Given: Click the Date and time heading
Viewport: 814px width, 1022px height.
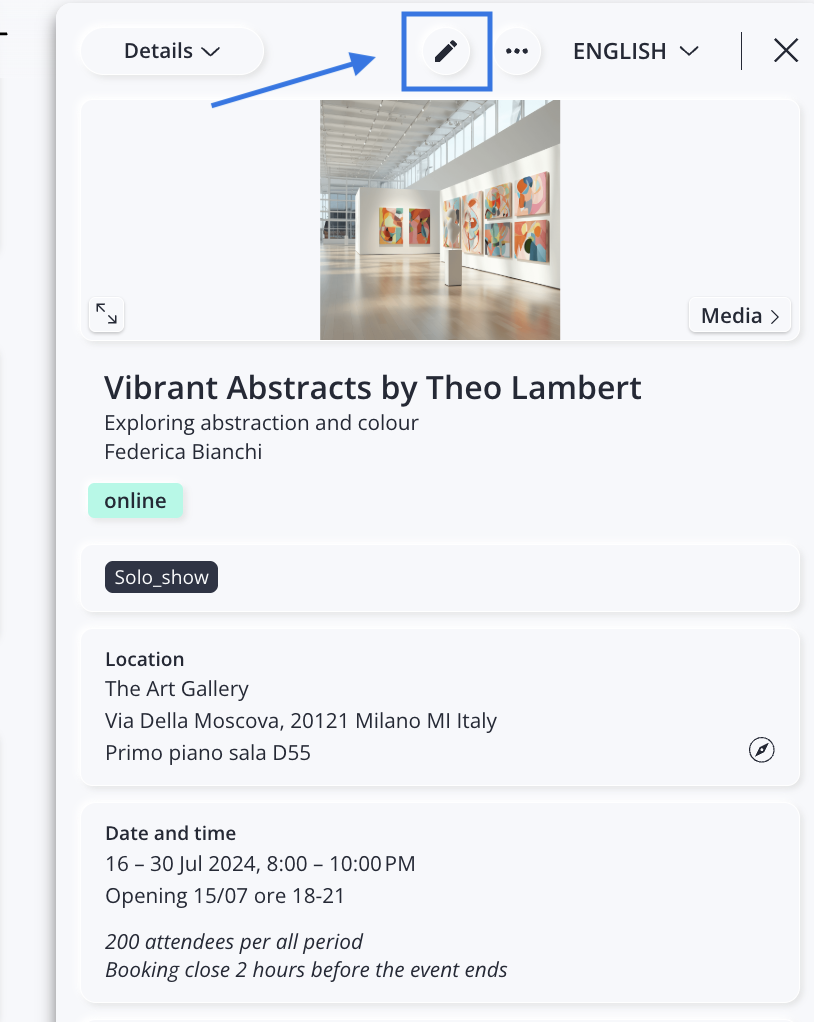Looking at the screenshot, I should coord(171,833).
